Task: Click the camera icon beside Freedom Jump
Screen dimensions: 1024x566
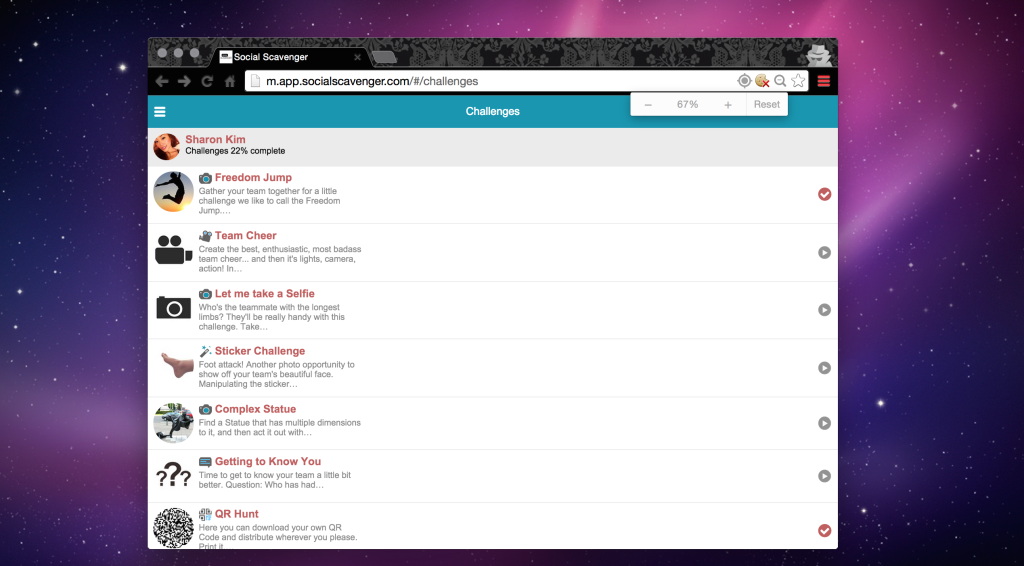Action: pos(205,178)
